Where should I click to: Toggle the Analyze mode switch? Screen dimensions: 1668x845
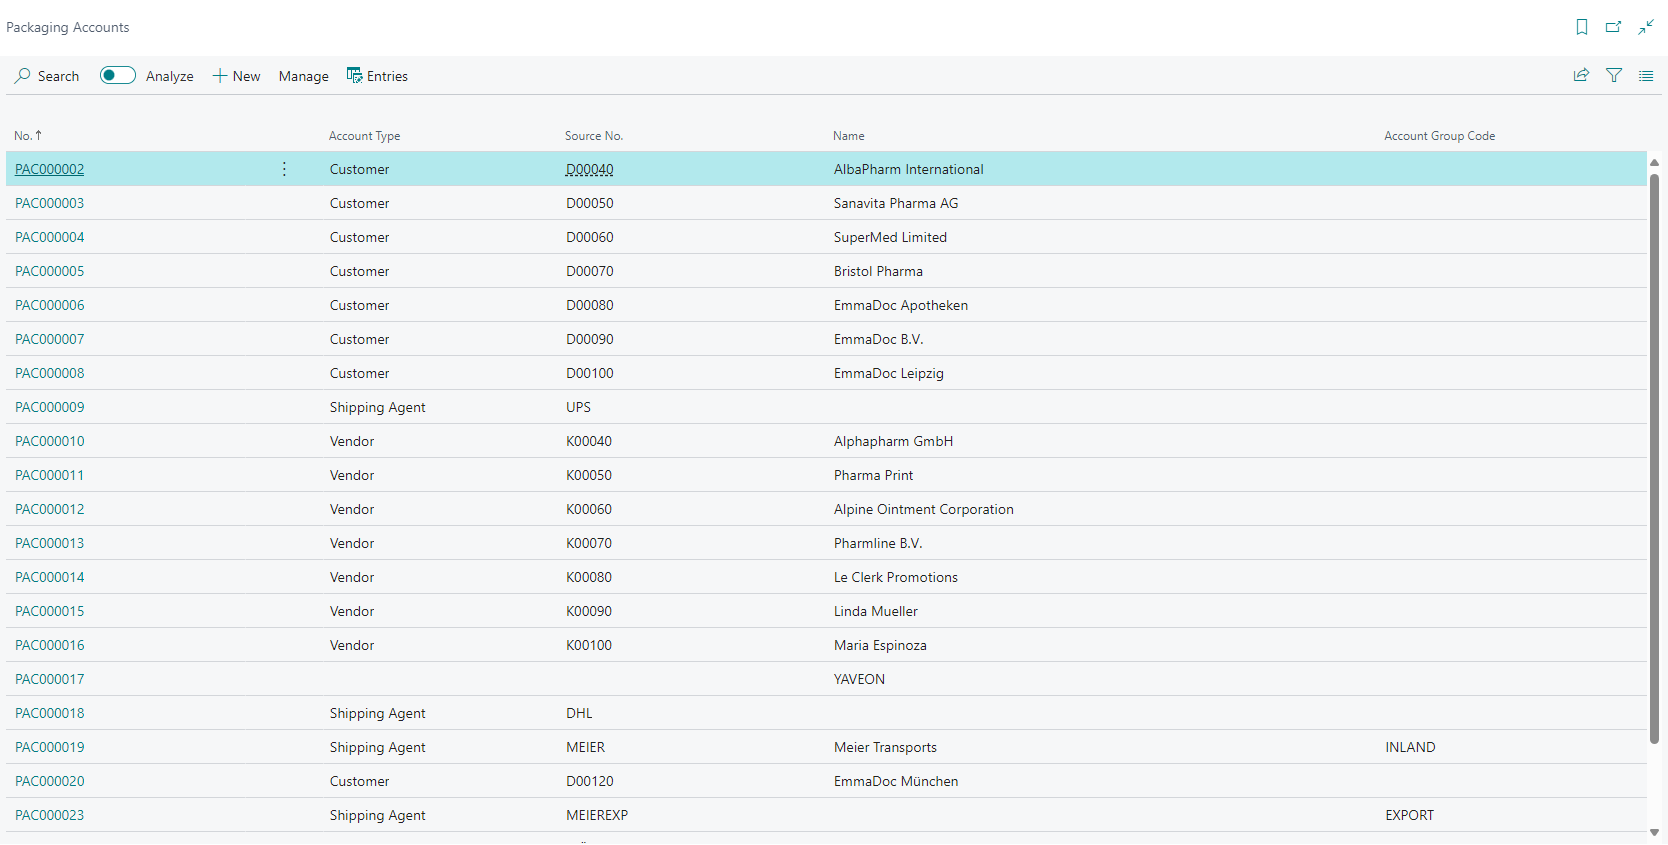point(118,75)
